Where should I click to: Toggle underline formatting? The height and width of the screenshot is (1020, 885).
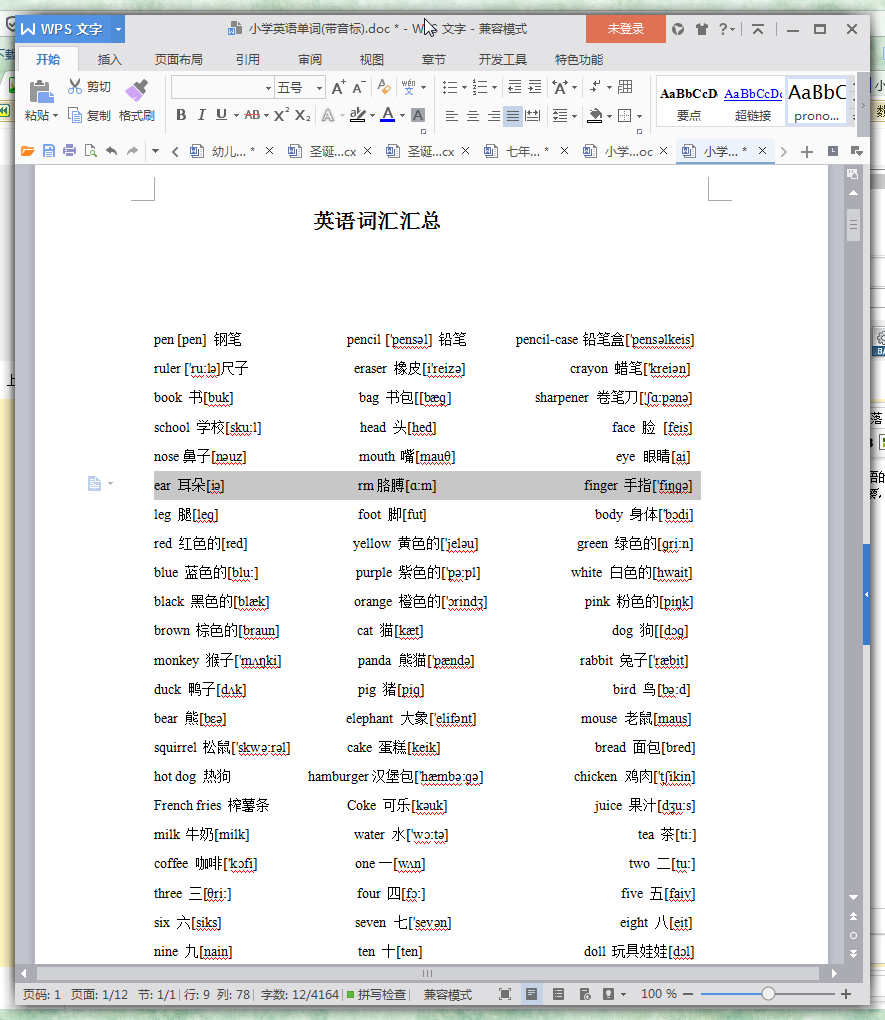point(221,115)
